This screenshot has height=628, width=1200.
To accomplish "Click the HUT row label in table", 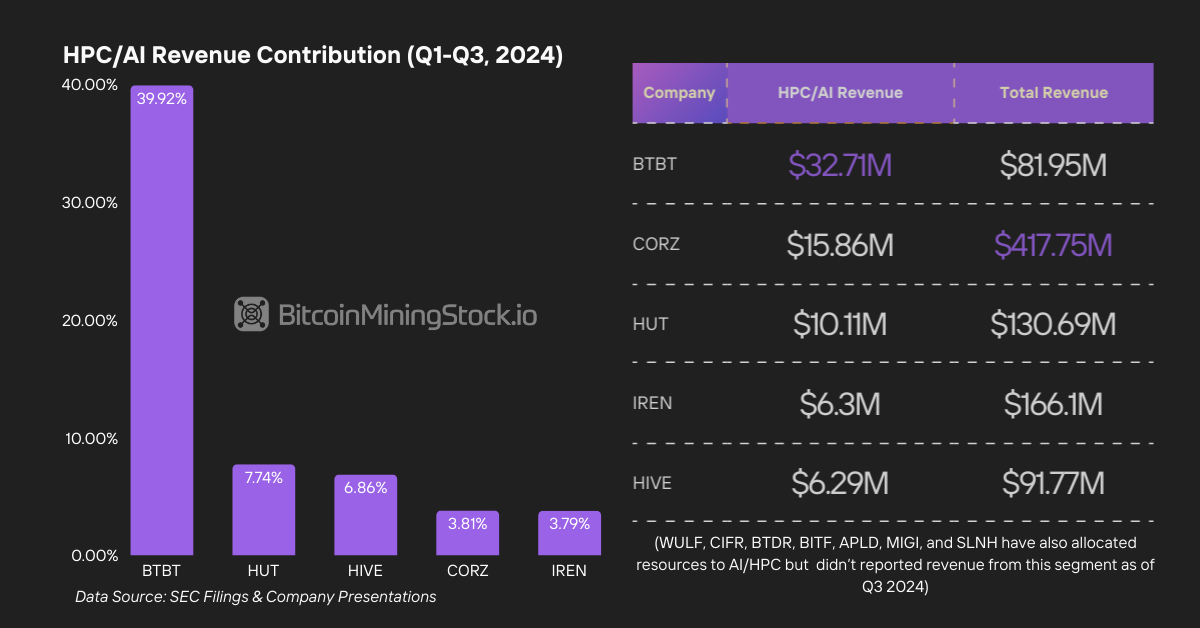I will point(650,324).
